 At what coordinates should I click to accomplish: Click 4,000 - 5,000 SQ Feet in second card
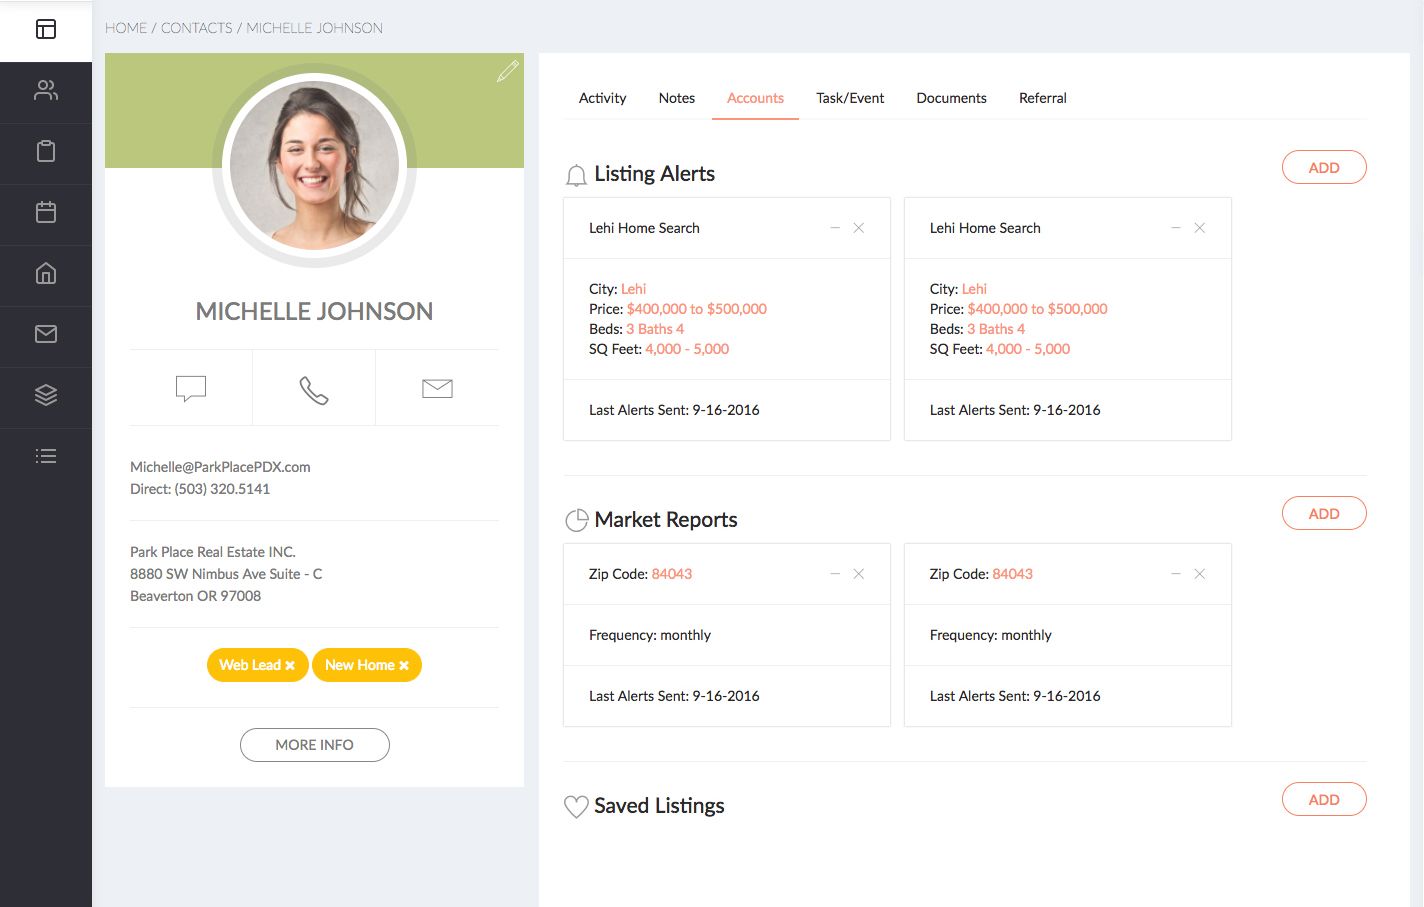tap(1028, 349)
